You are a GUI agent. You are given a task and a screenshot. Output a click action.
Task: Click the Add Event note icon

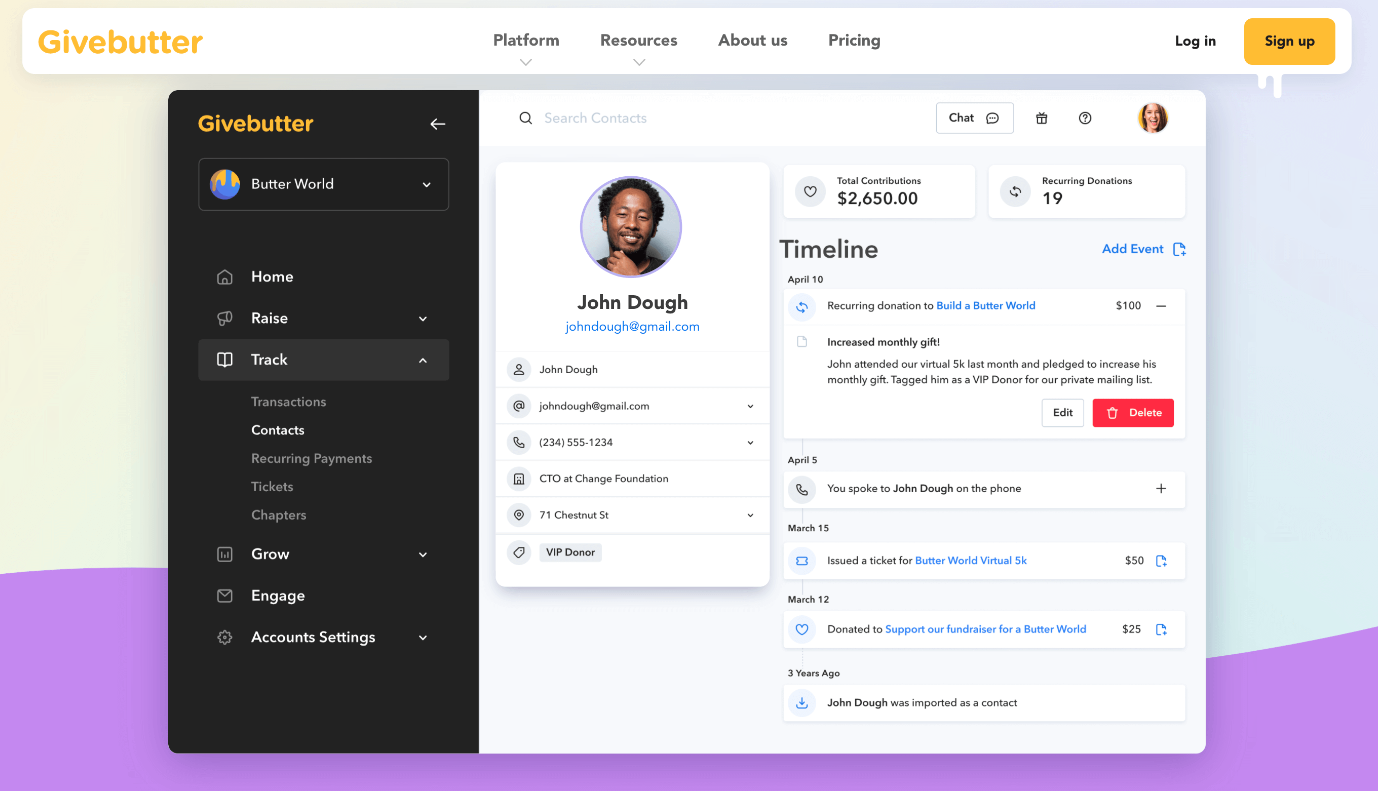[x=1179, y=249]
